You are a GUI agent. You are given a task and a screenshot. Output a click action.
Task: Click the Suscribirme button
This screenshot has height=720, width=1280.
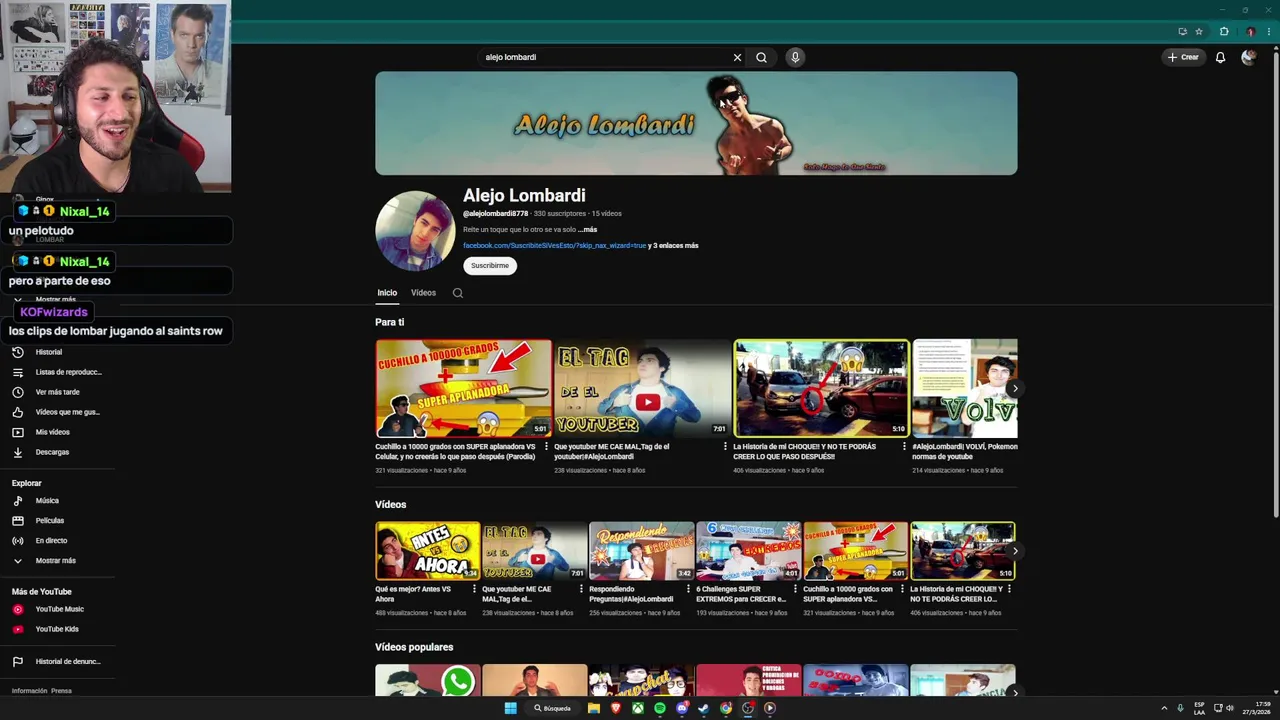(490, 265)
